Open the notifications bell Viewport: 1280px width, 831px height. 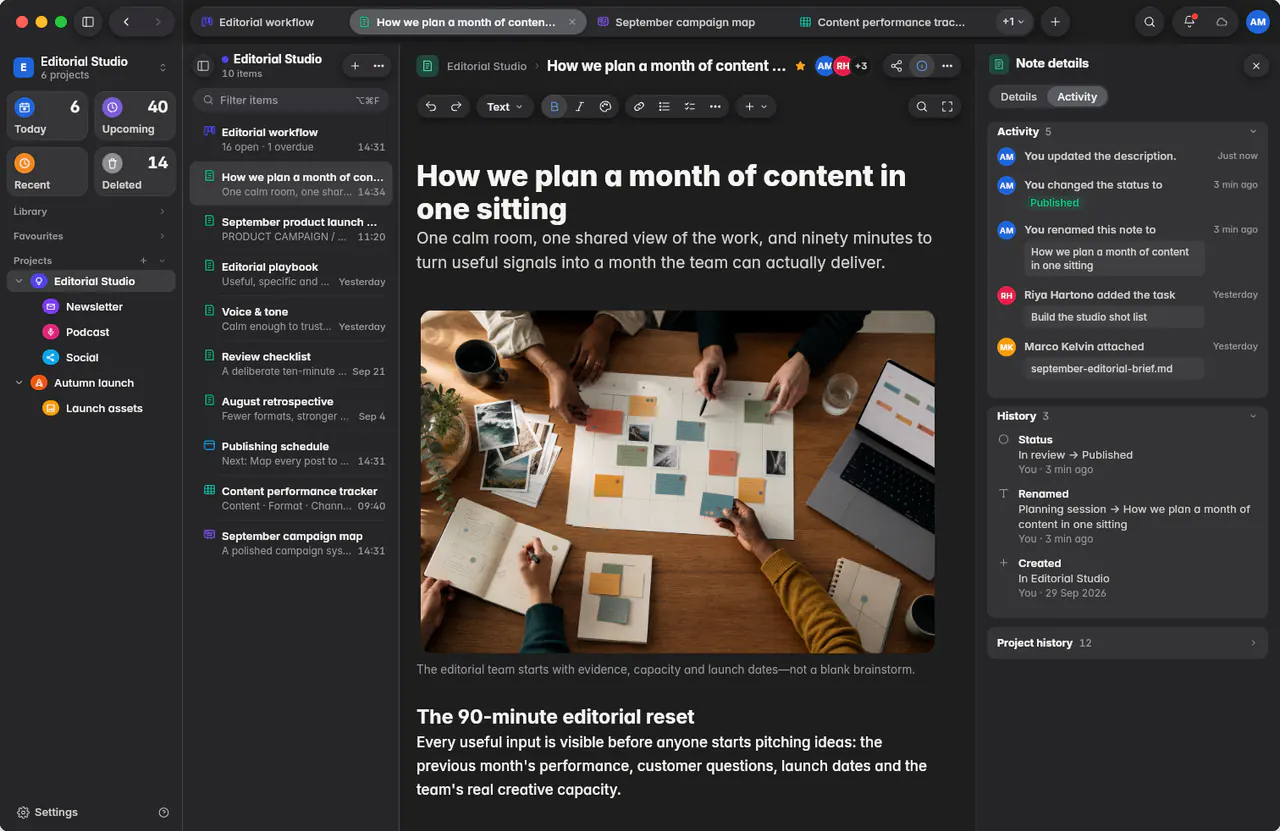1189,22
